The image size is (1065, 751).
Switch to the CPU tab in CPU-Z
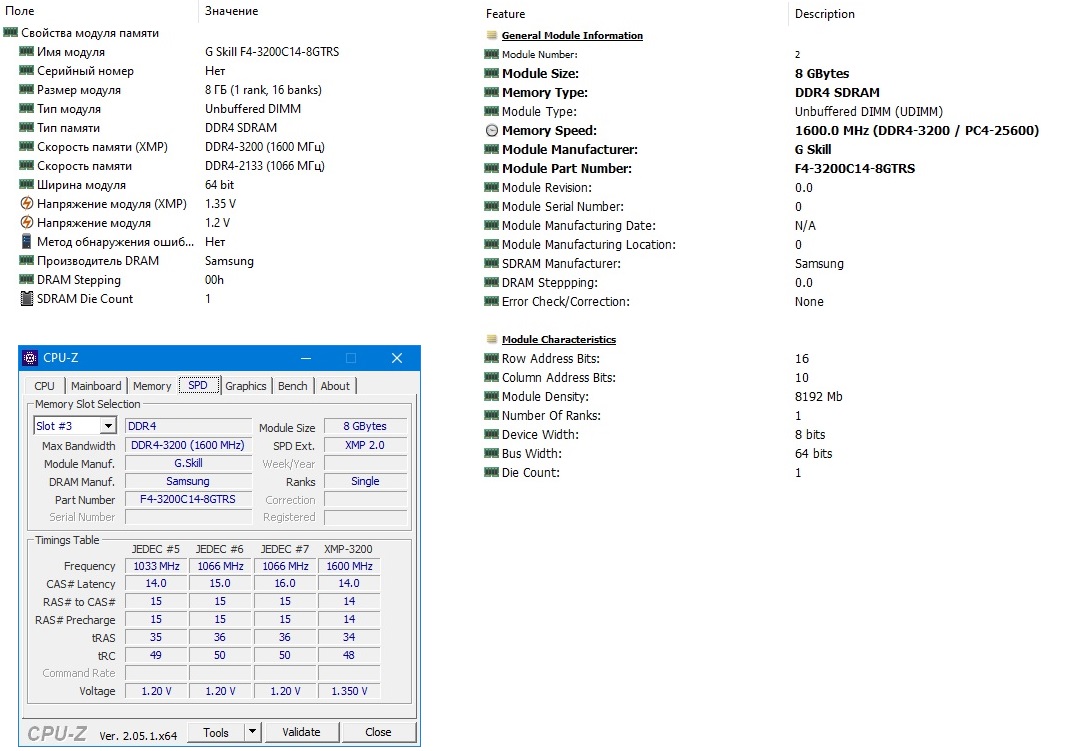pyautogui.click(x=44, y=386)
